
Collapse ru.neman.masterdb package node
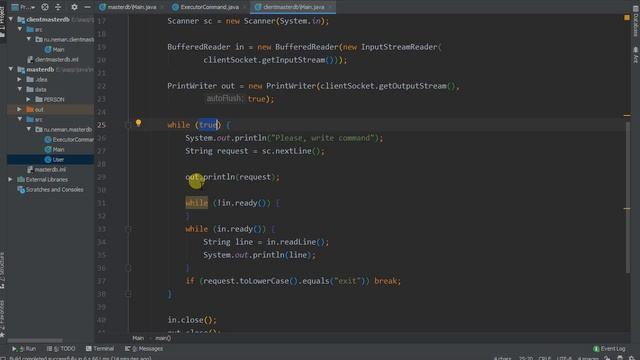pyautogui.click(x=29, y=129)
